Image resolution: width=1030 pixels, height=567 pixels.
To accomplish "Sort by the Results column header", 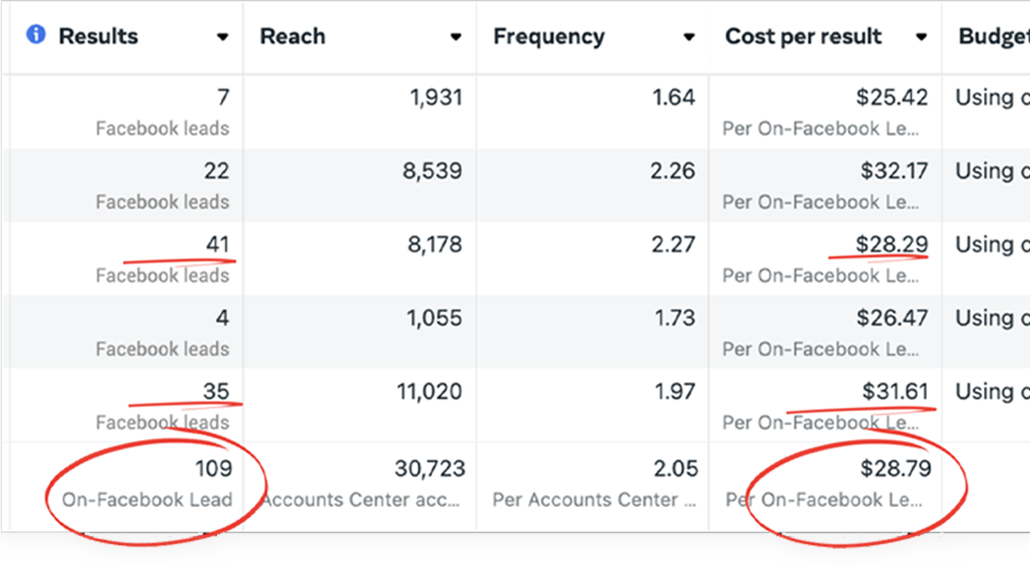I will pos(98,37).
